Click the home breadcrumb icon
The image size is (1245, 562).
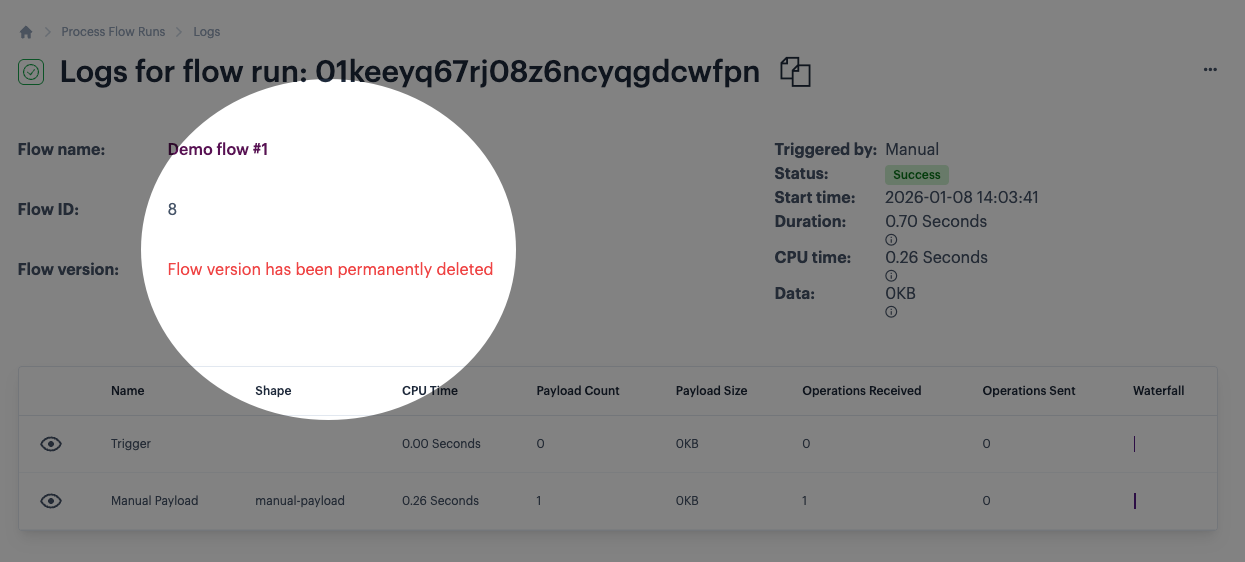[x=26, y=32]
